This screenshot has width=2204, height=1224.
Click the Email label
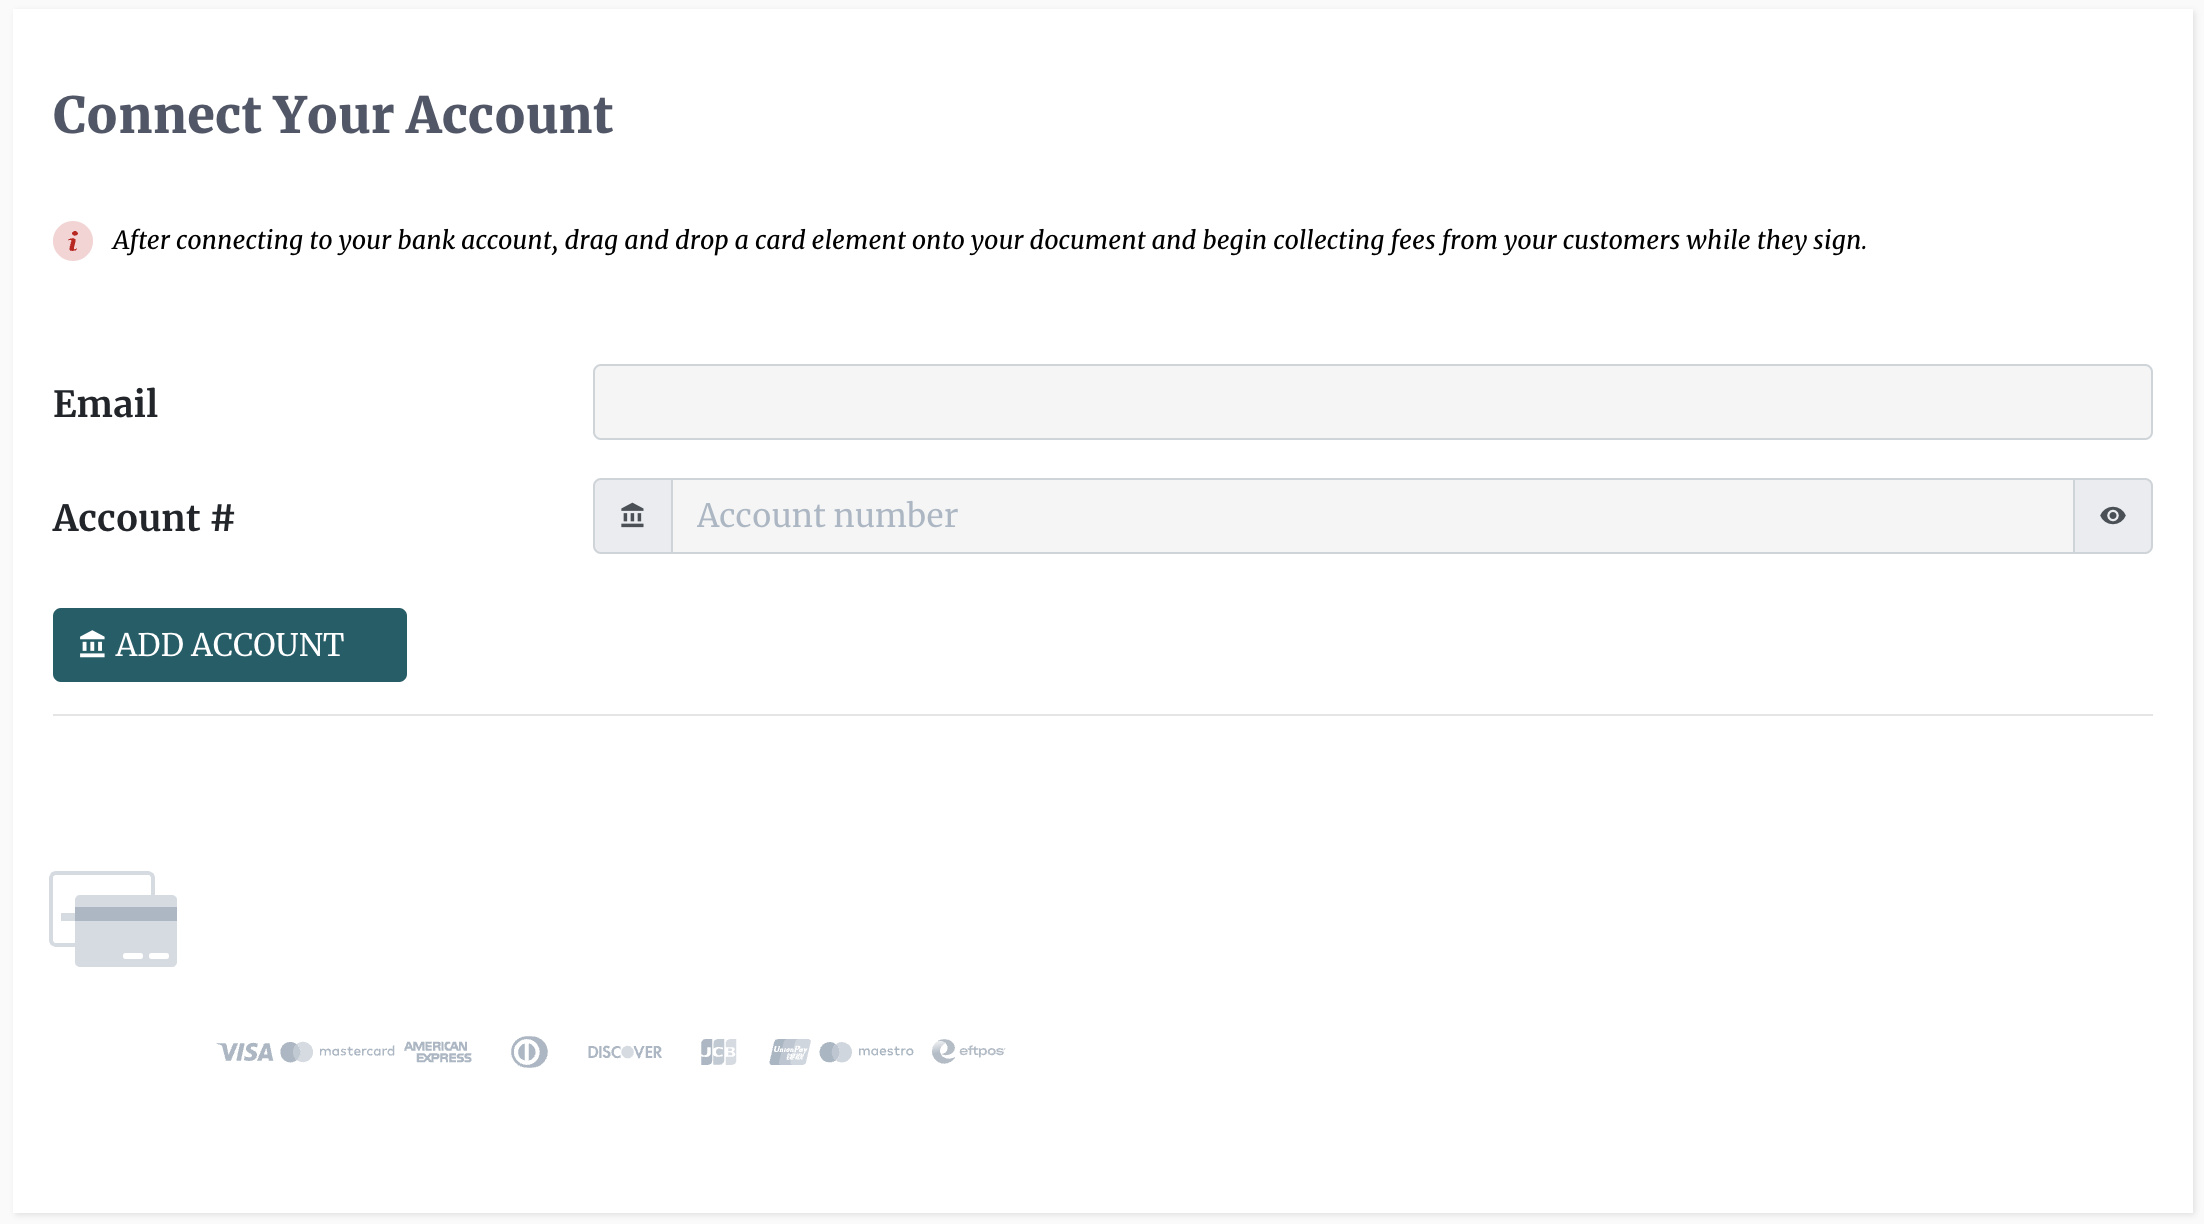pyautogui.click(x=105, y=404)
